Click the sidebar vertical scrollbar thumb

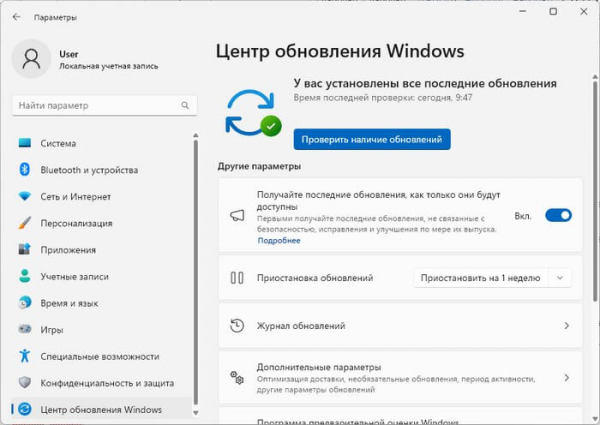click(196, 272)
